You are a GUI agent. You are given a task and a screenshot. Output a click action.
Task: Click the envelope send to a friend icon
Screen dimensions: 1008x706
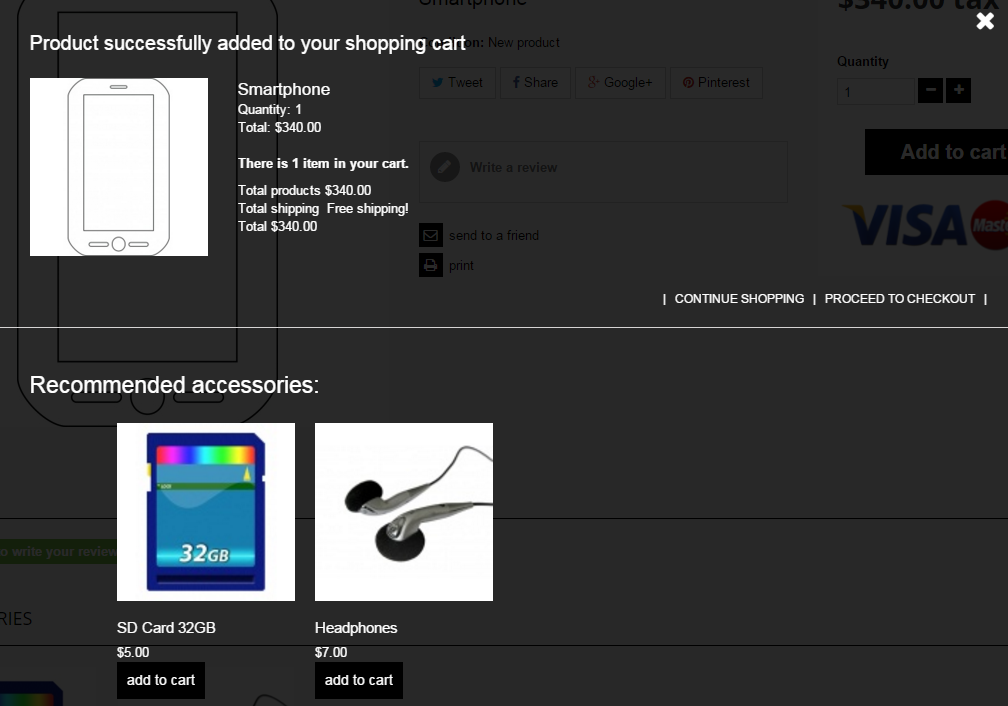click(431, 235)
